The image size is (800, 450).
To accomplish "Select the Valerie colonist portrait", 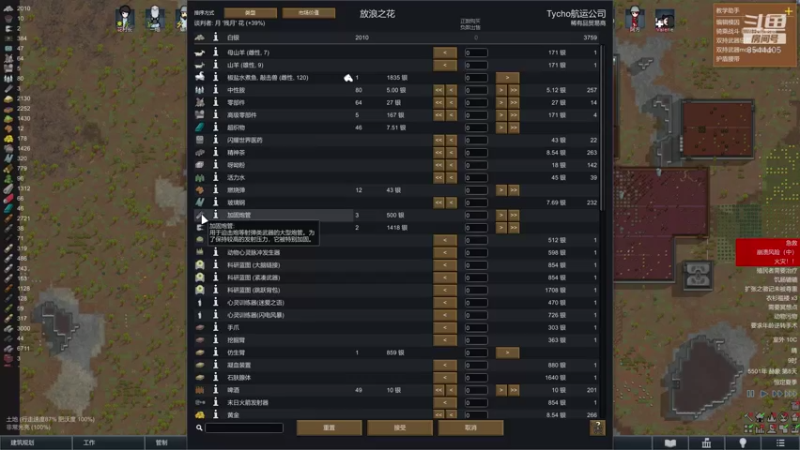I will (665, 20).
